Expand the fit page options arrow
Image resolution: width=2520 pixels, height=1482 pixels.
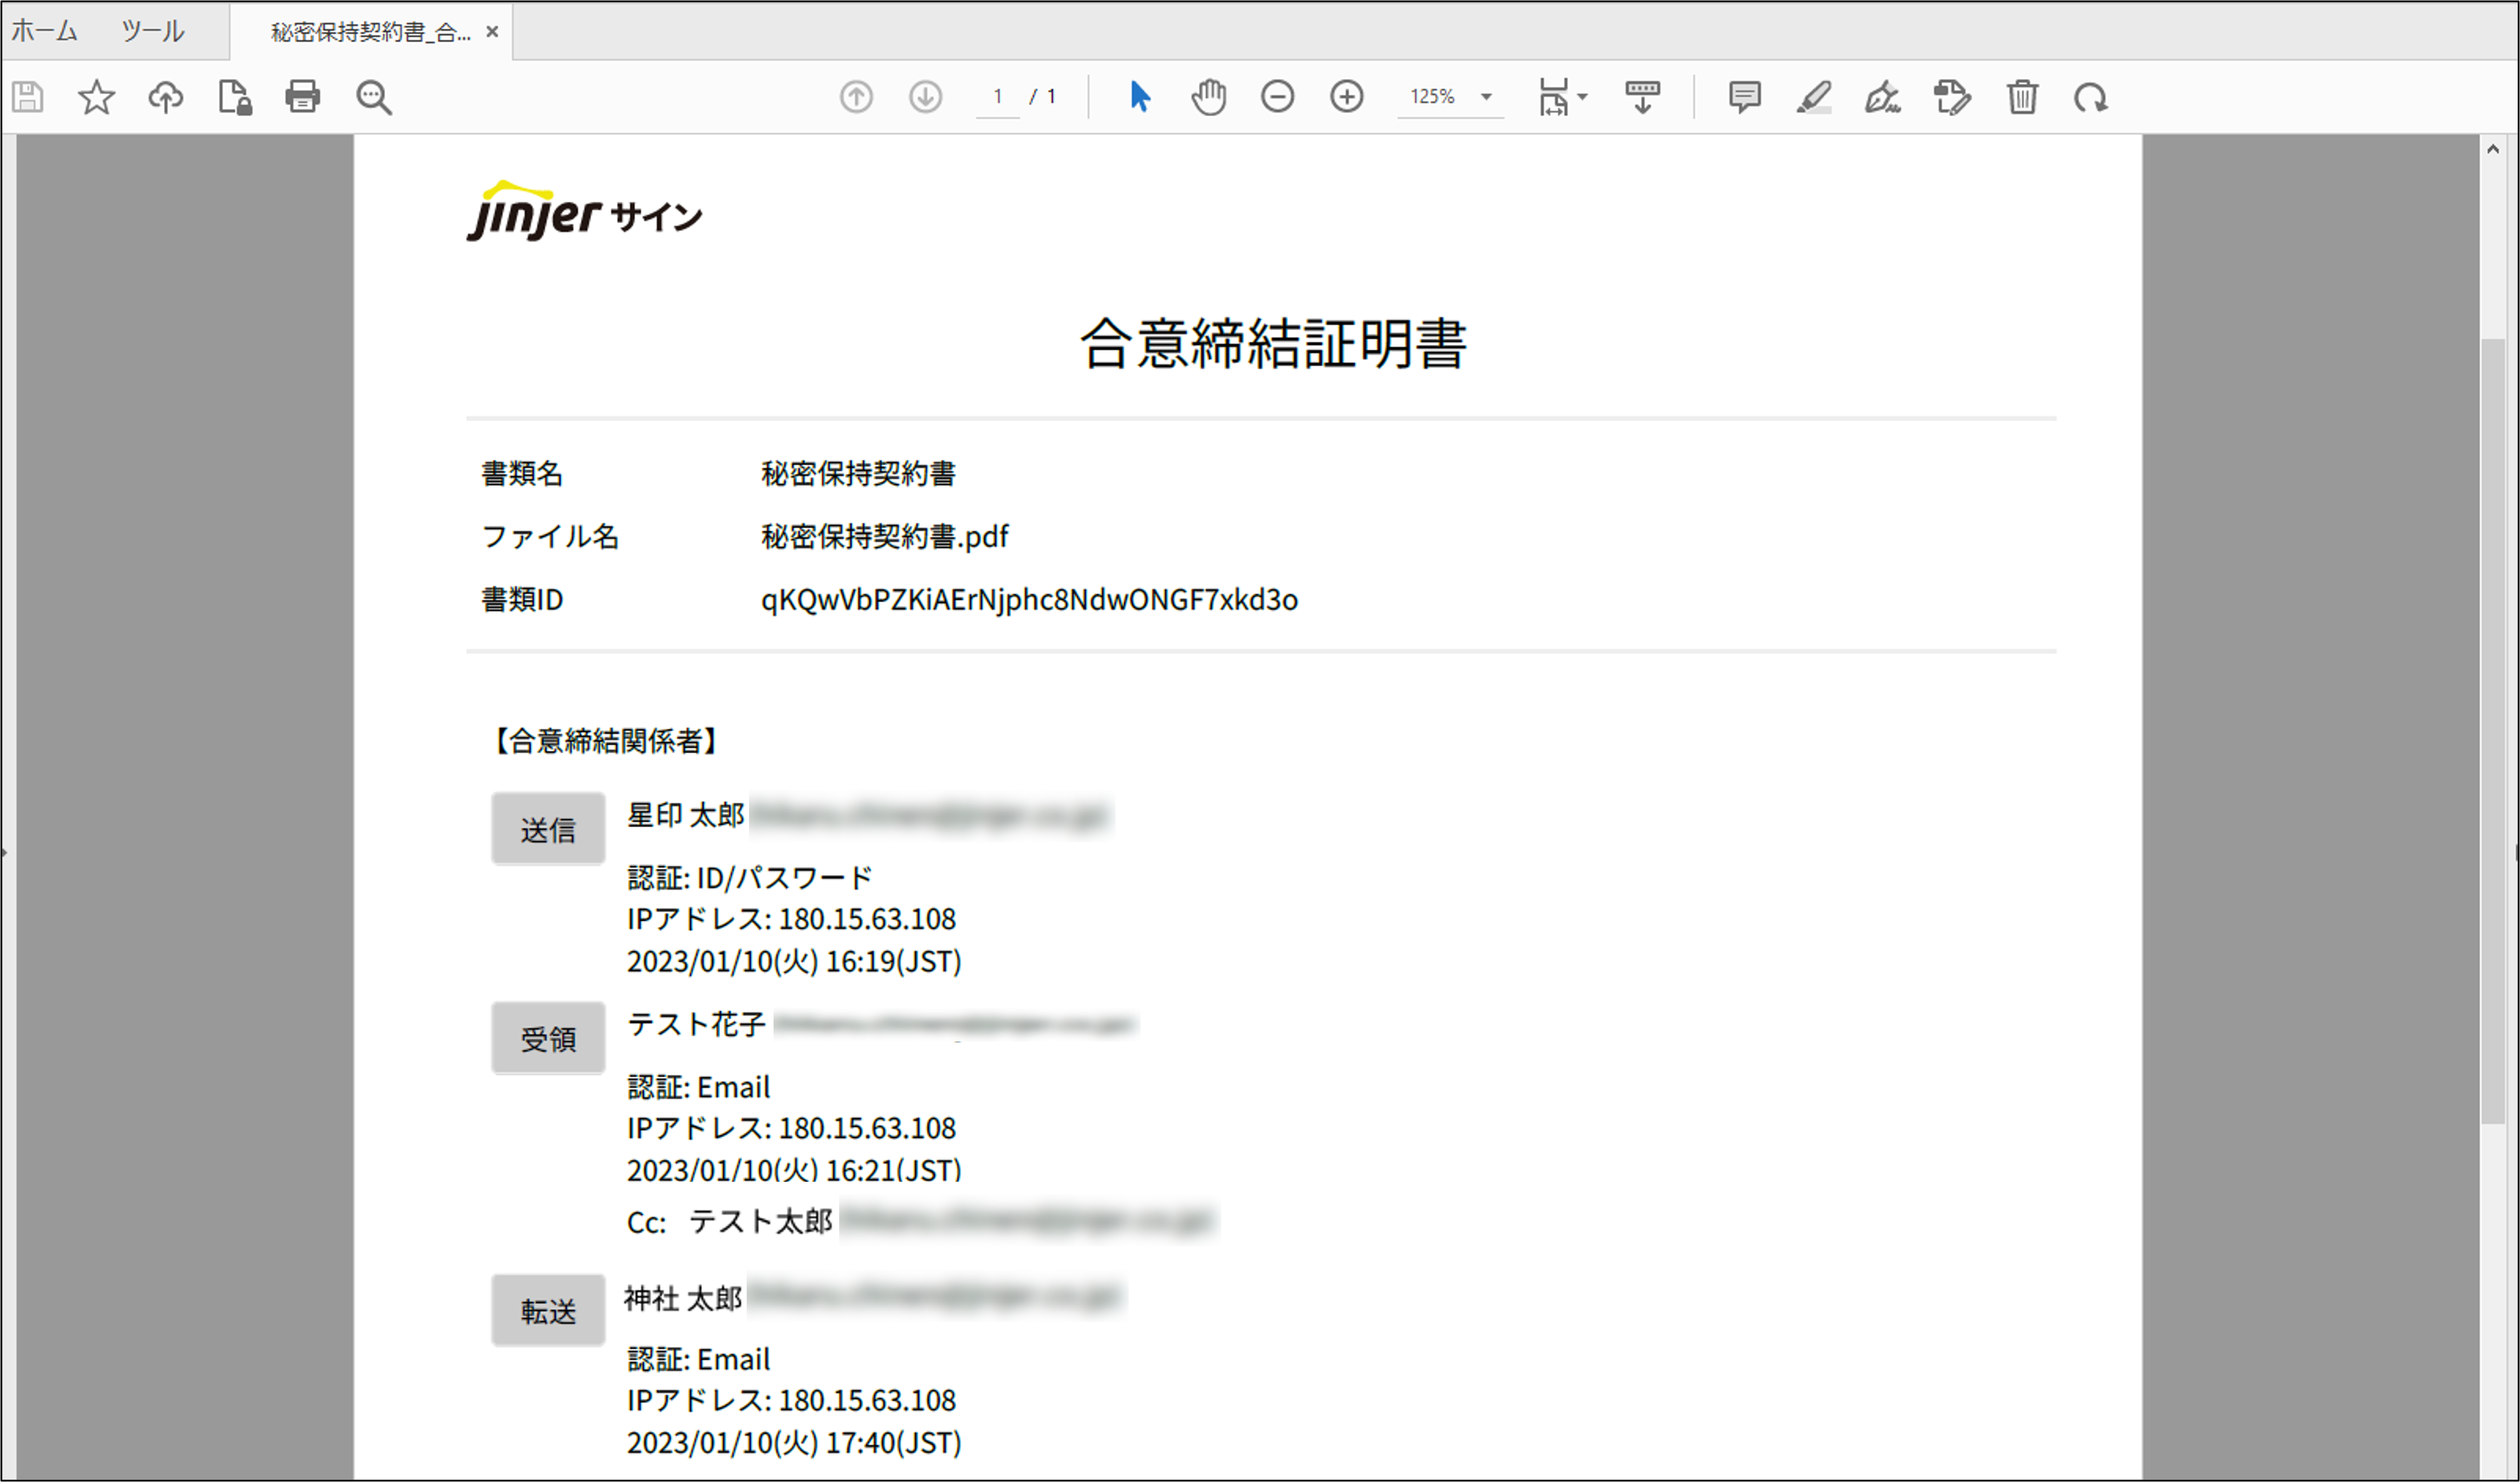coord(1582,97)
